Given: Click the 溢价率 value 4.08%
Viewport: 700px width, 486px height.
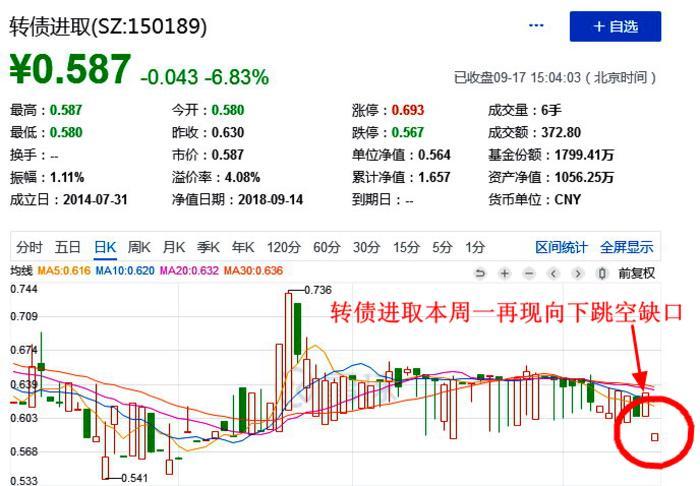Looking at the screenshot, I should tap(242, 177).
